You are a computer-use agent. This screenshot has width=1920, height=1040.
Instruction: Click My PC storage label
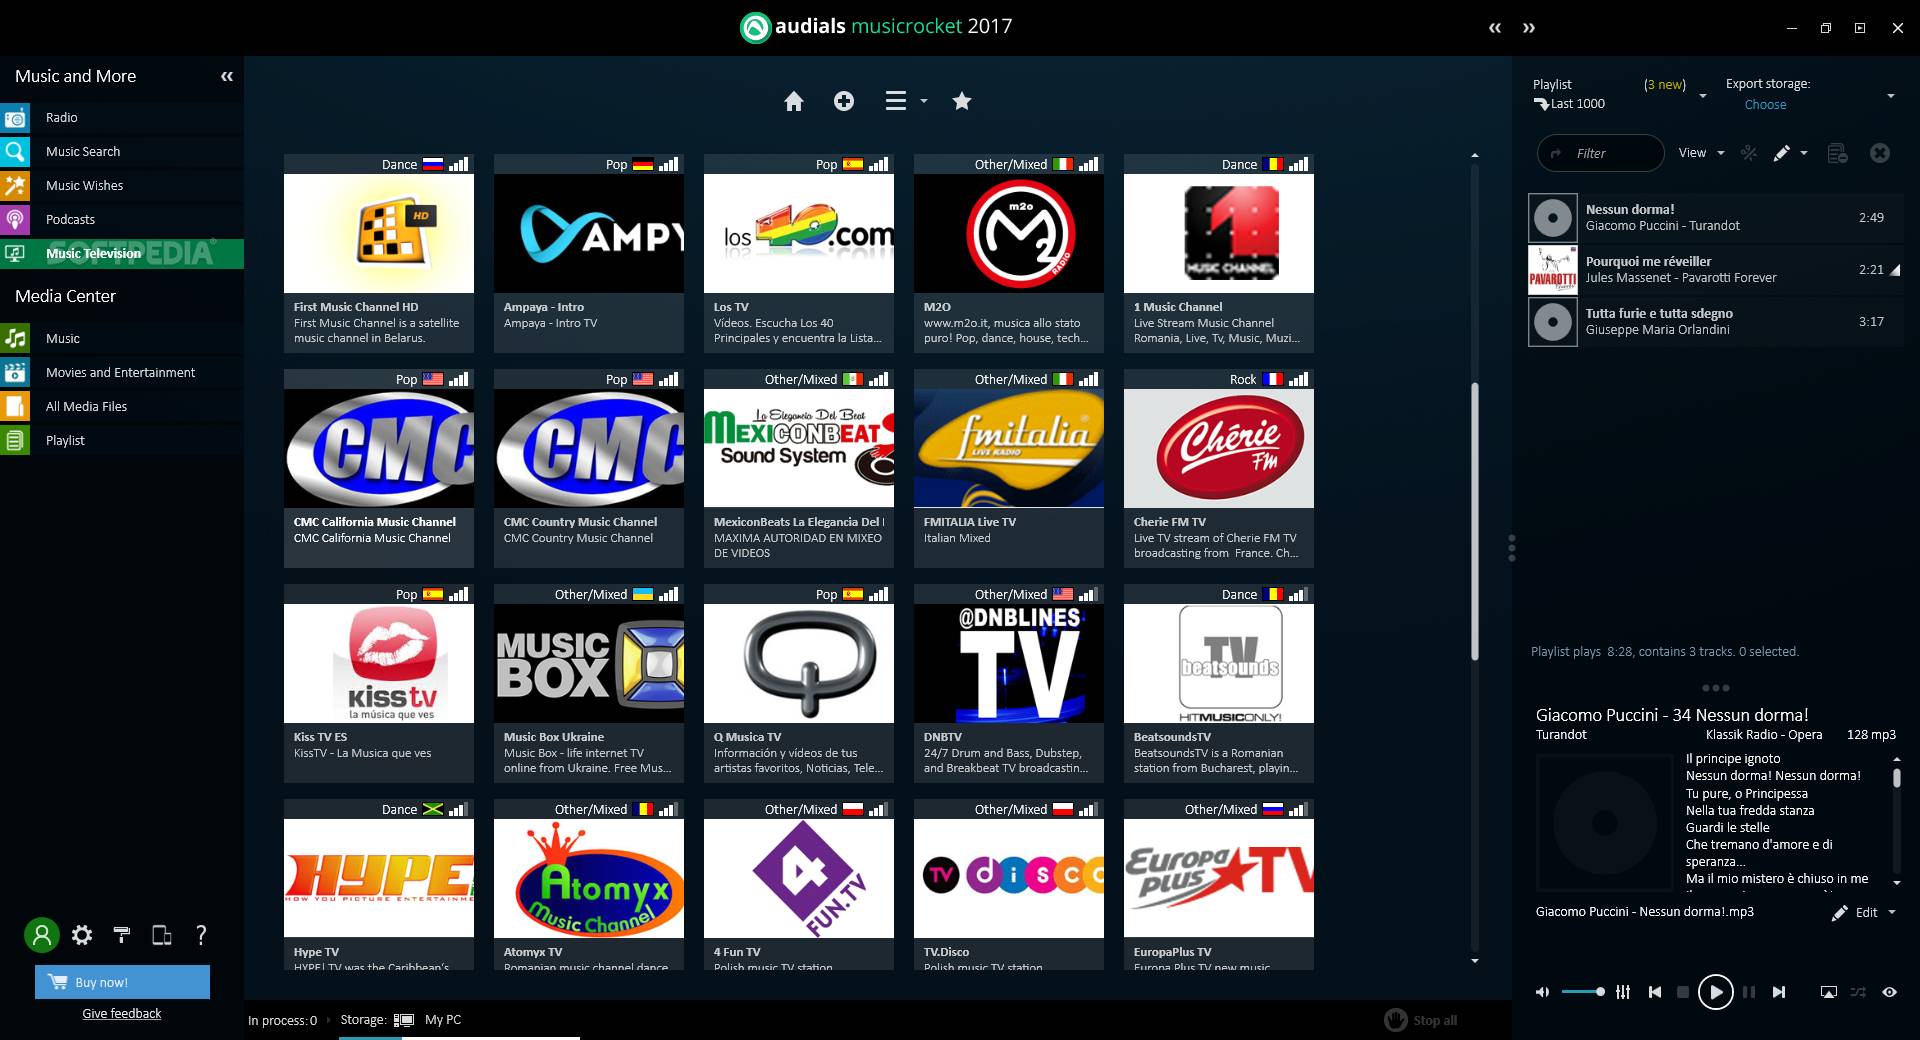(443, 1019)
